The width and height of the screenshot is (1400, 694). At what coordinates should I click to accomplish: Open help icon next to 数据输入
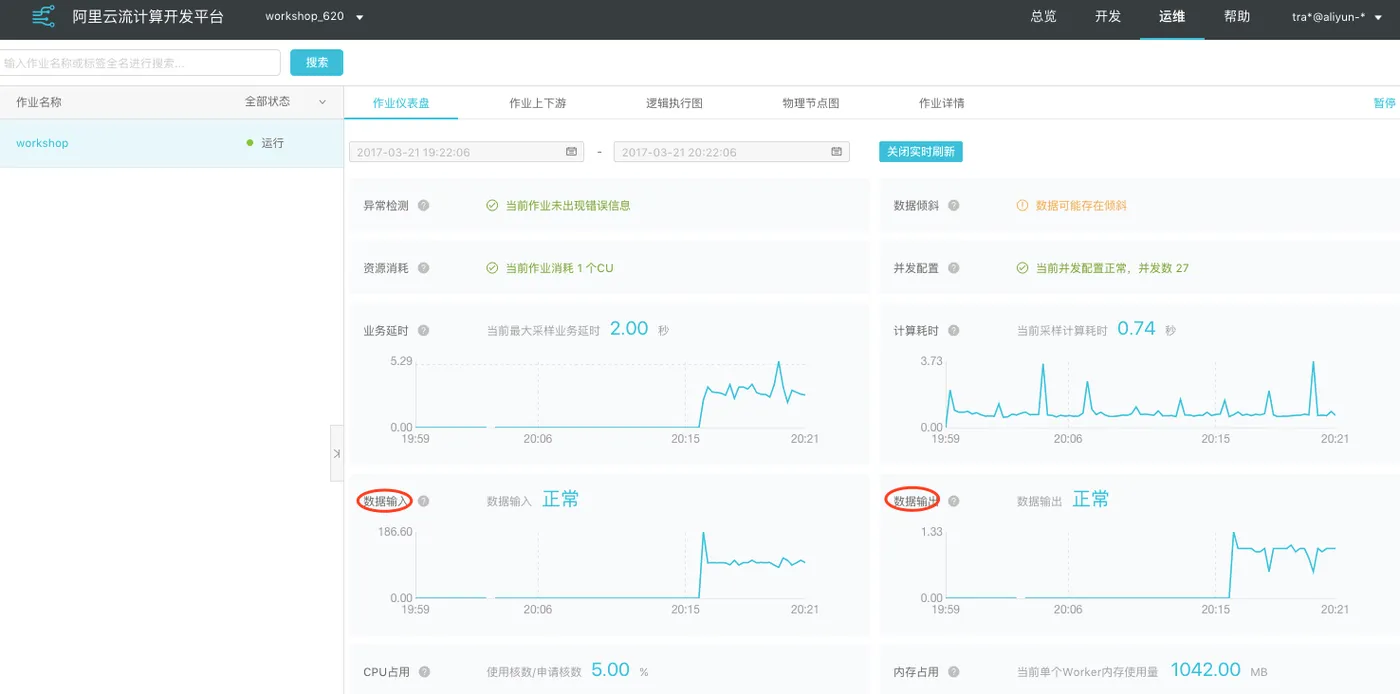(x=424, y=501)
